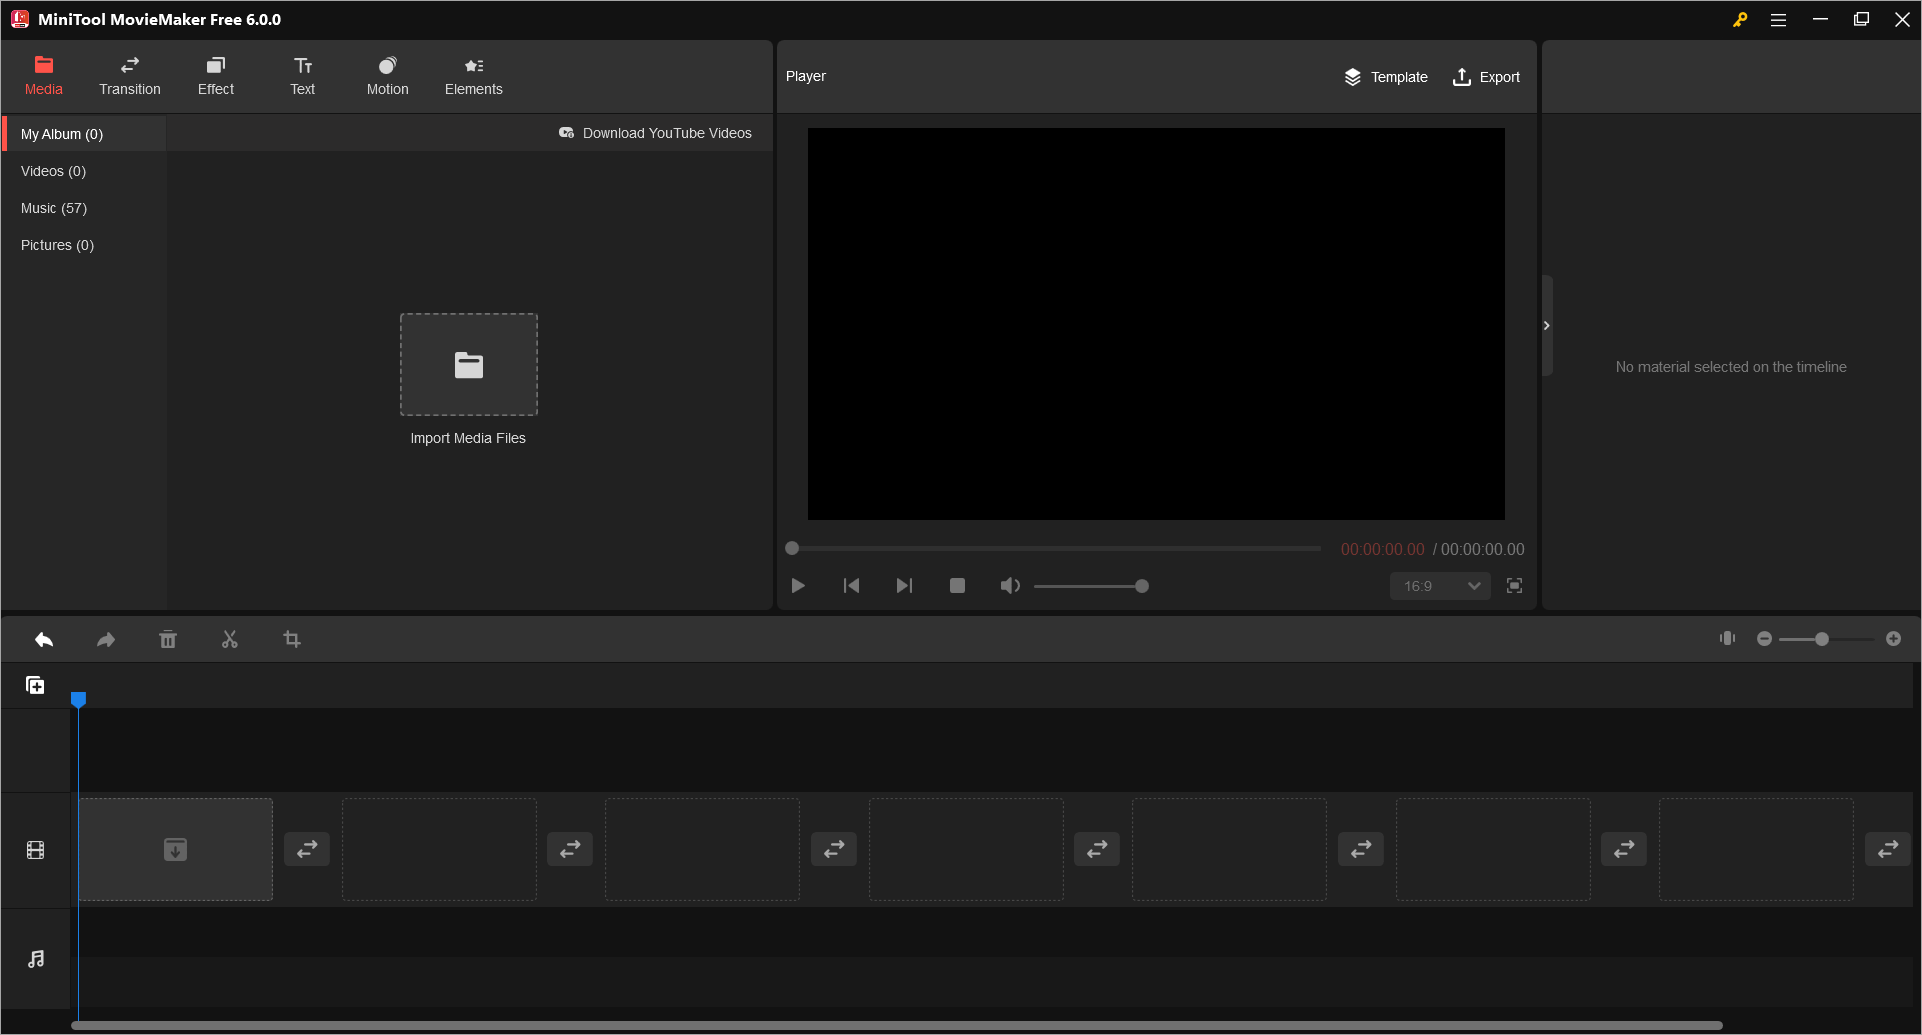Open the 16:9 aspect ratio dropdown
Screen dimensions: 1922x1035
pyautogui.click(x=1440, y=586)
